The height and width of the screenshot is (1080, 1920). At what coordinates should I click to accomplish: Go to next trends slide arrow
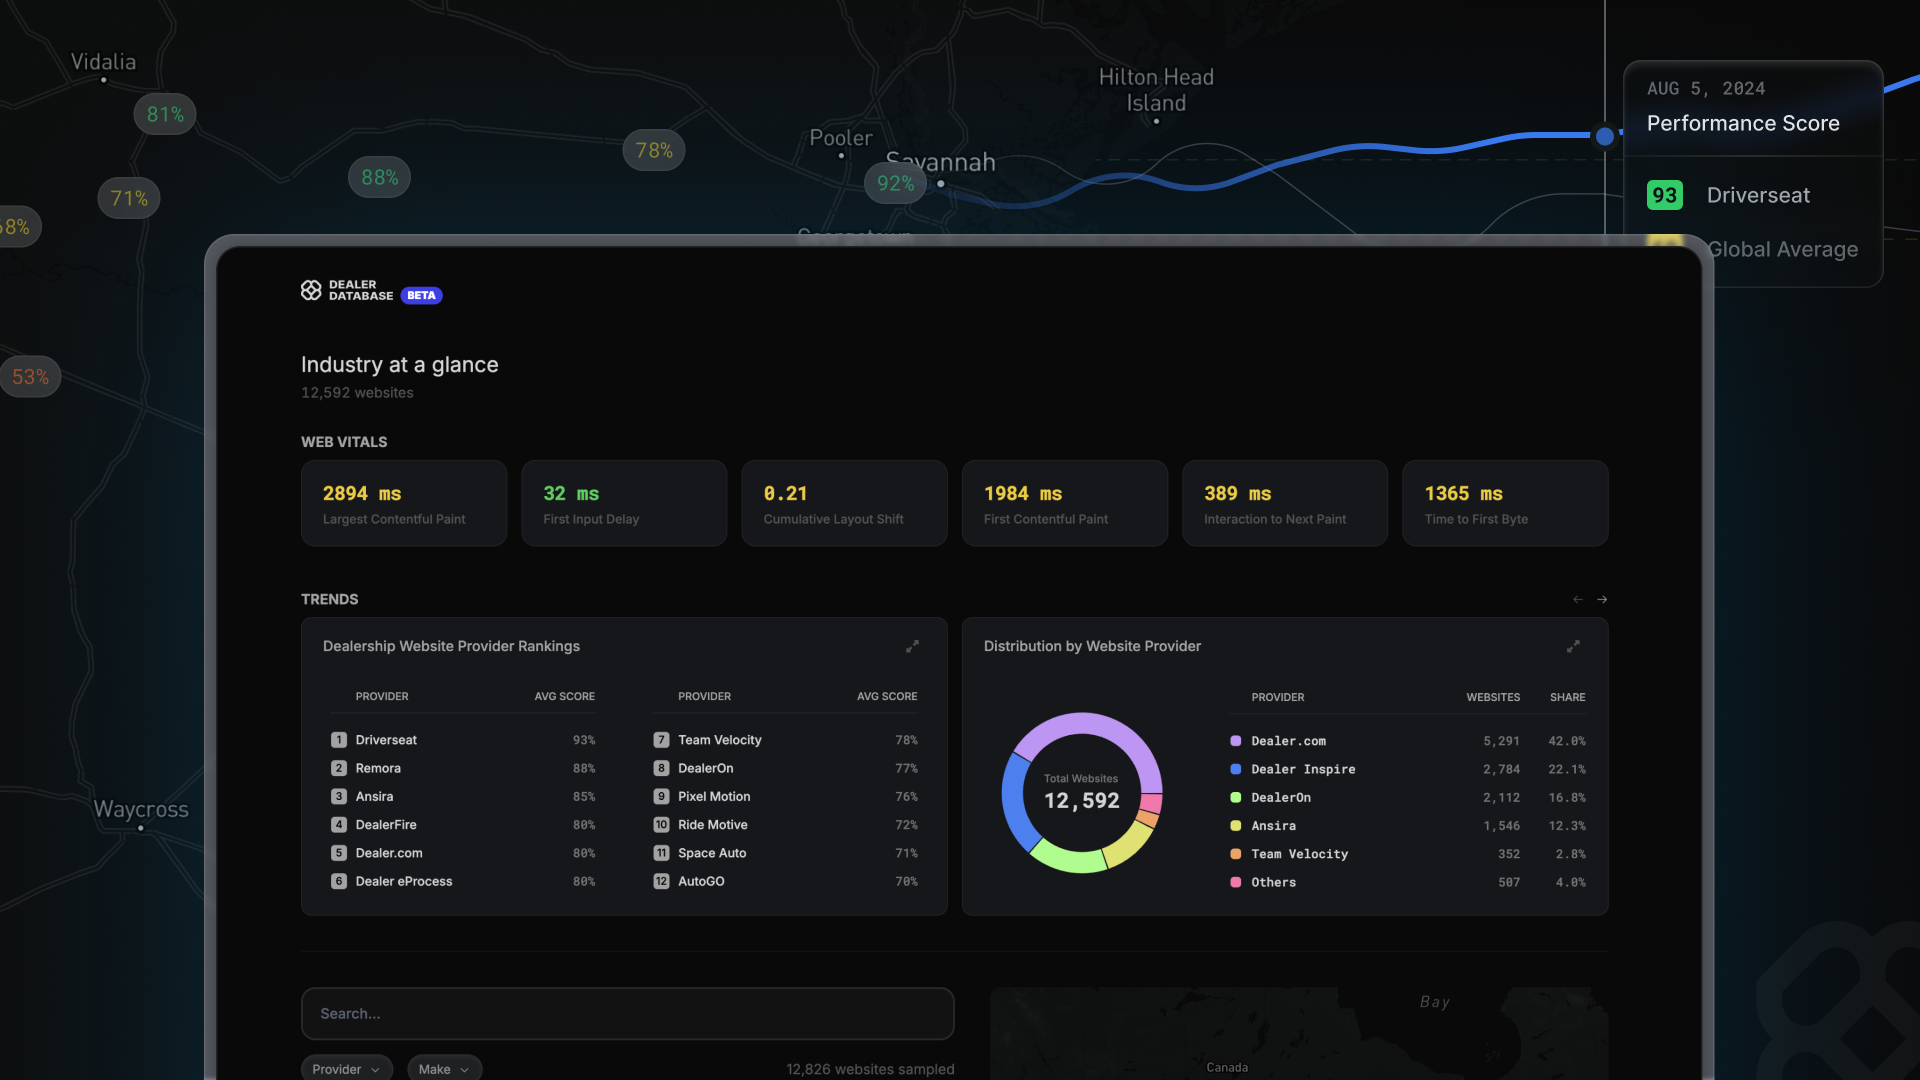coord(1602,600)
